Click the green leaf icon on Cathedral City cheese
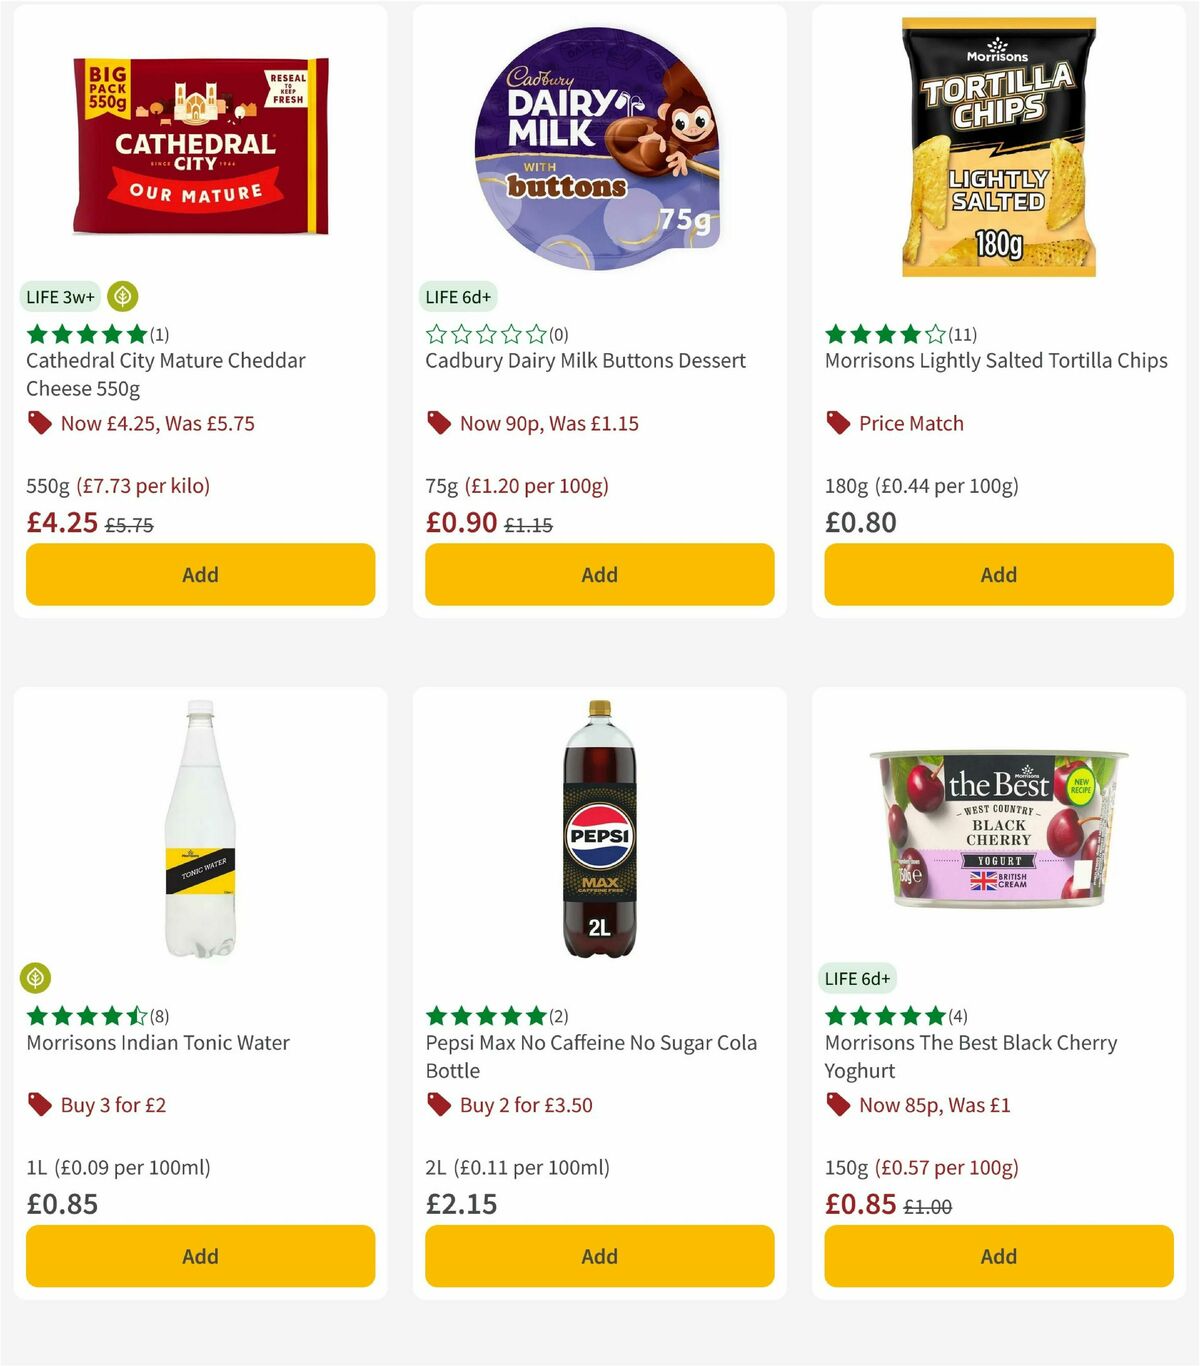This screenshot has height=1366, width=1200. (120, 296)
